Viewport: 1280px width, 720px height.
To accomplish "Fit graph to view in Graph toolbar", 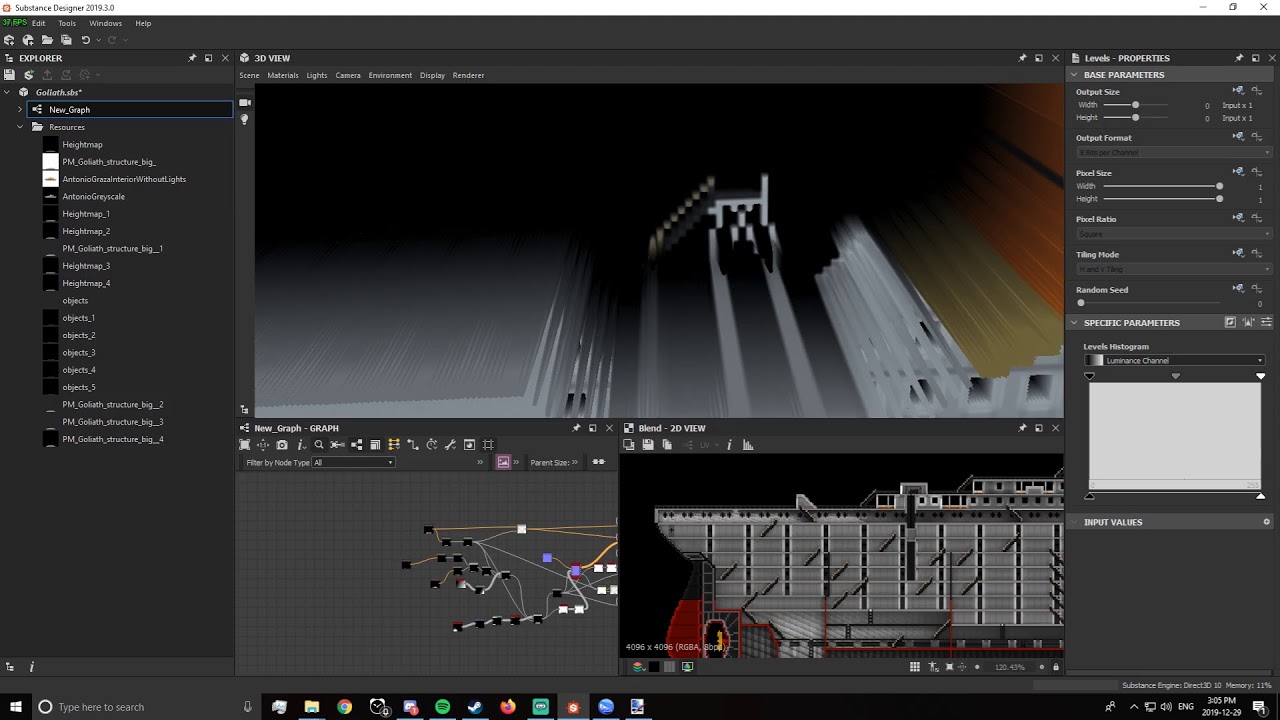I will pyautogui.click(x=244, y=445).
